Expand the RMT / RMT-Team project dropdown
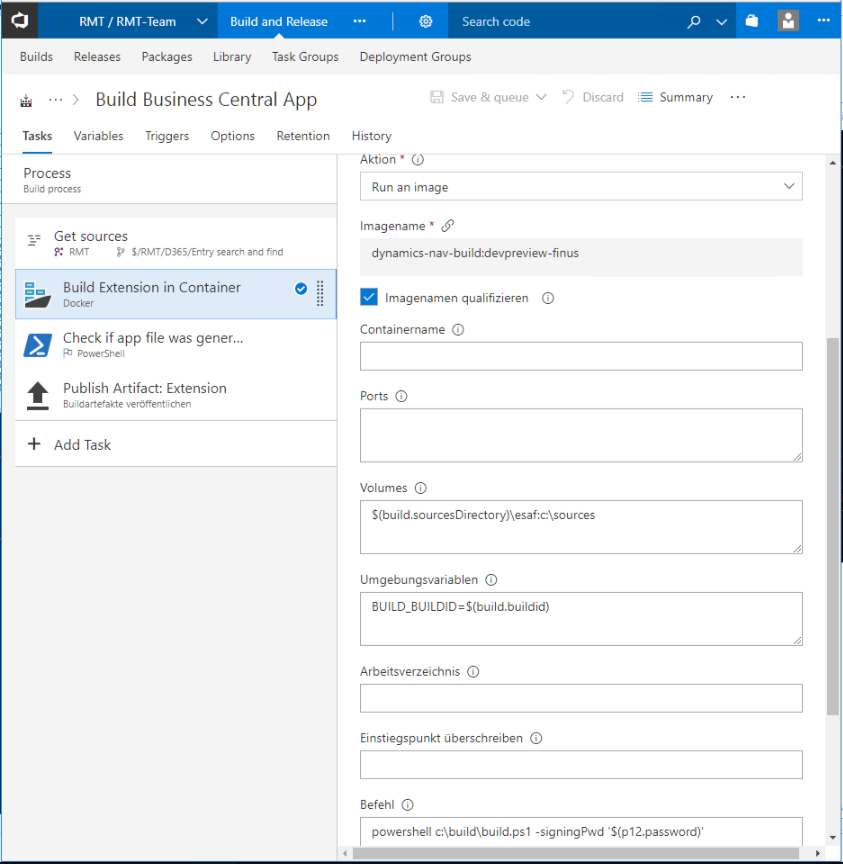843x864 pixels. [x=202, y=21]
